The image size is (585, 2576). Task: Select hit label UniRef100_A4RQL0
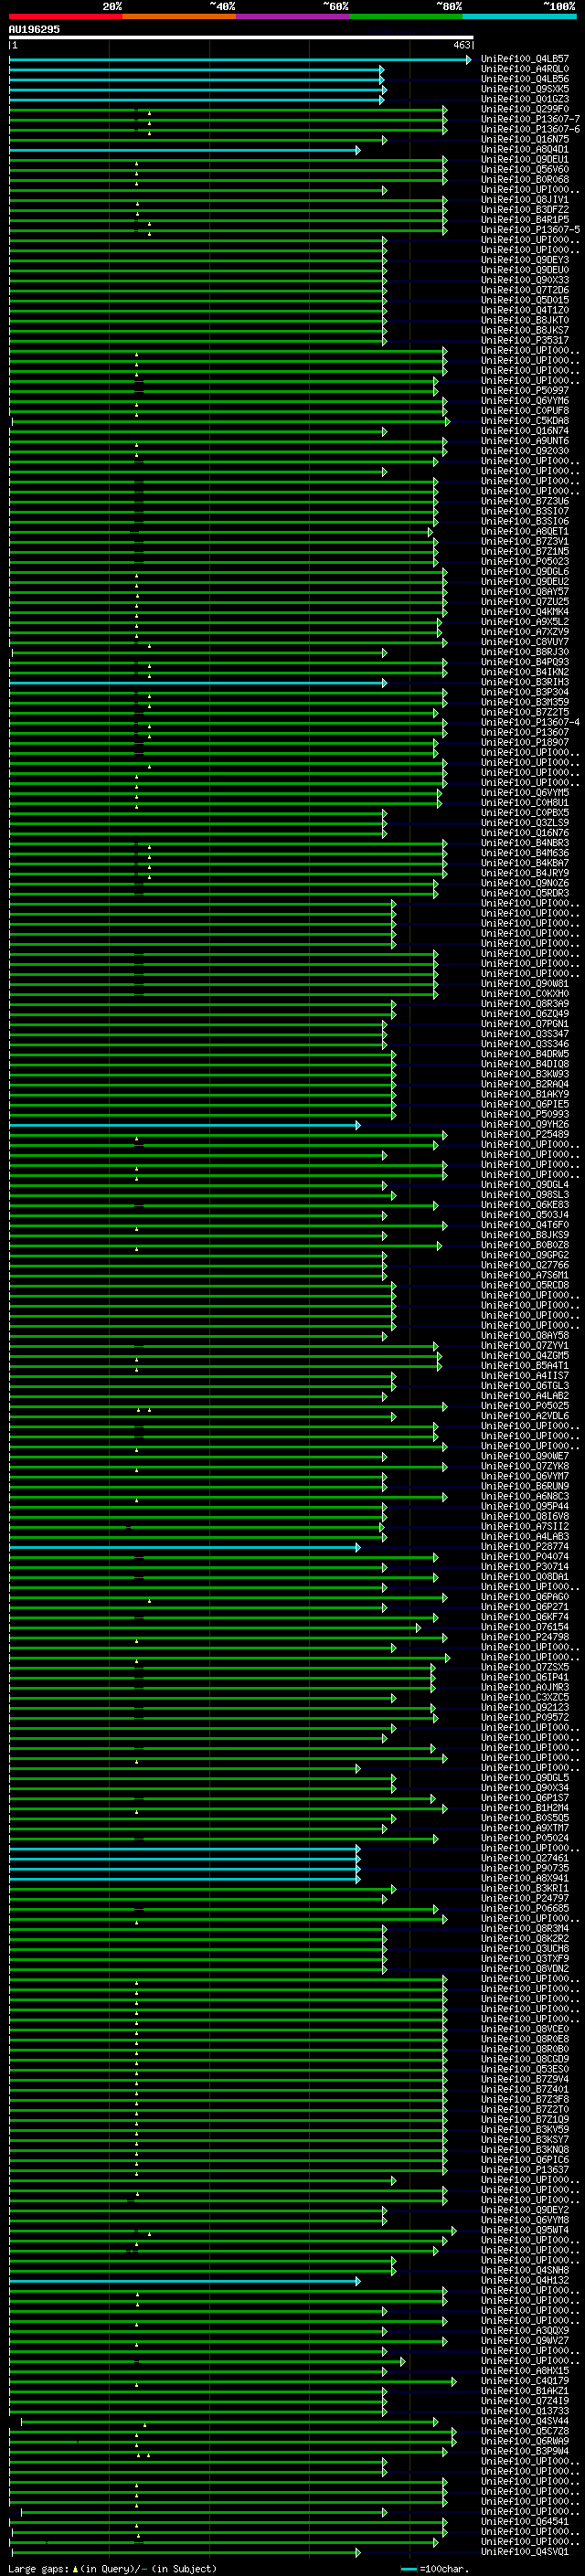[x=525, y=69]
